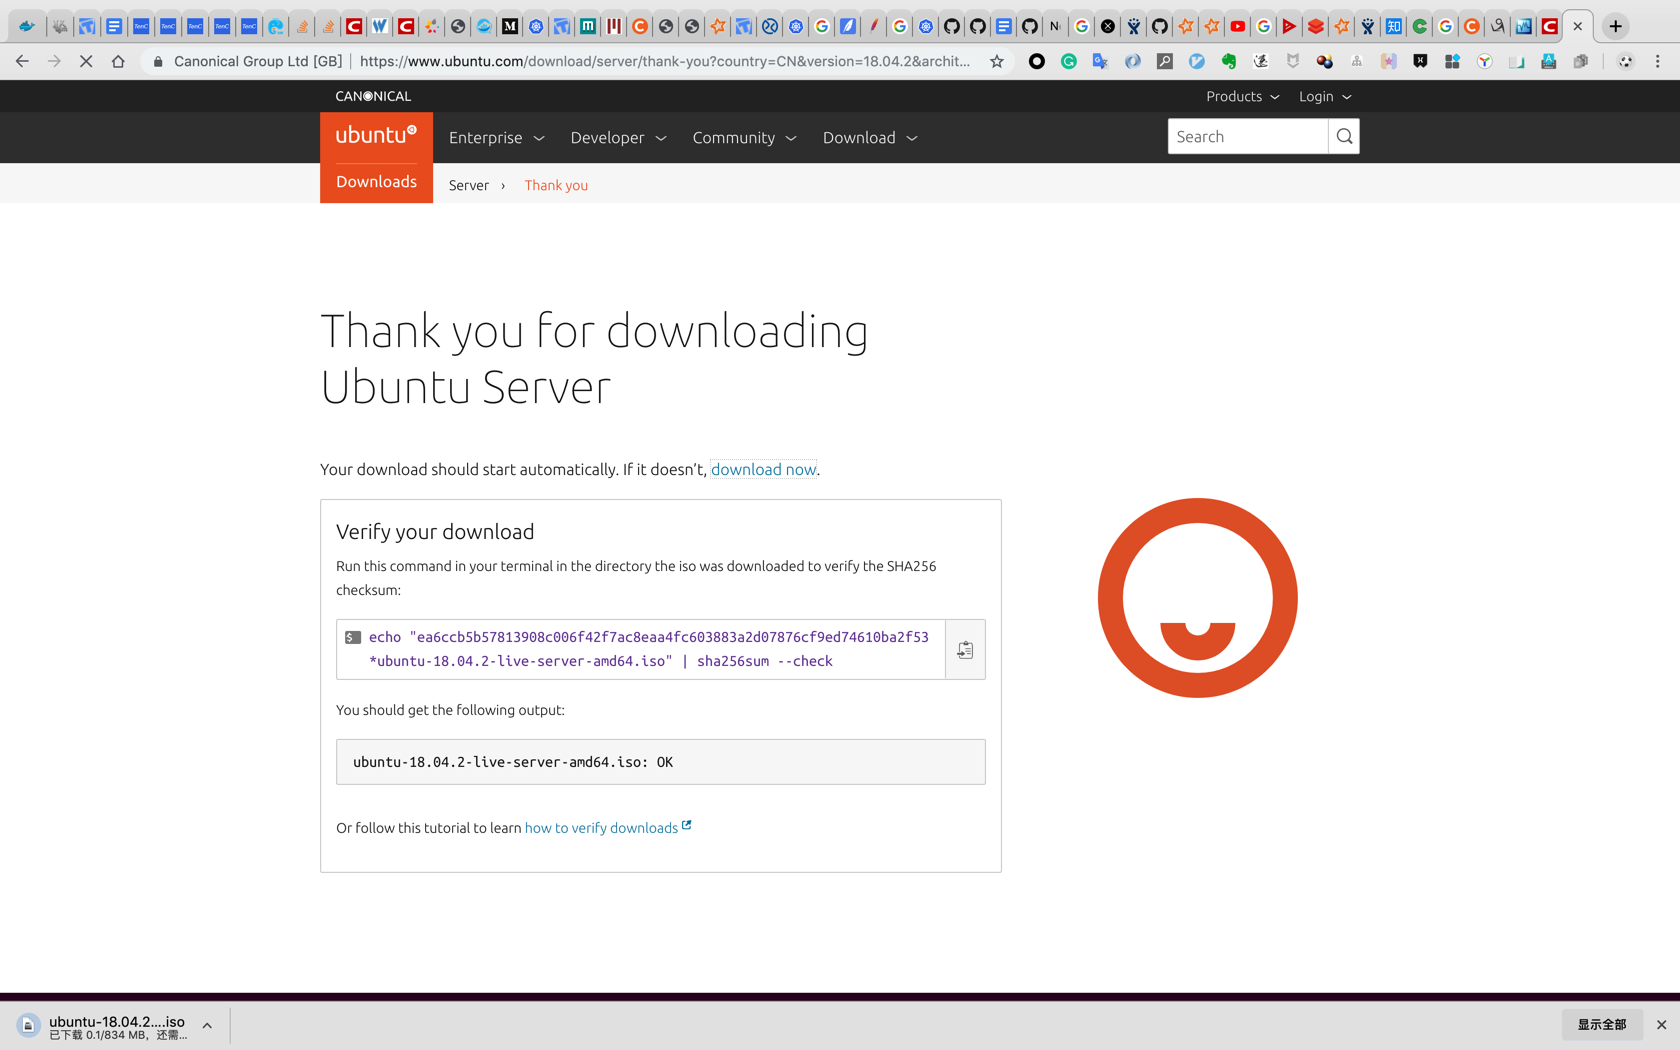Image resolution: width=1680 pixels, height=1050 pixels.
Task: Expand the Login dropdown
Action: point(1325,96)
